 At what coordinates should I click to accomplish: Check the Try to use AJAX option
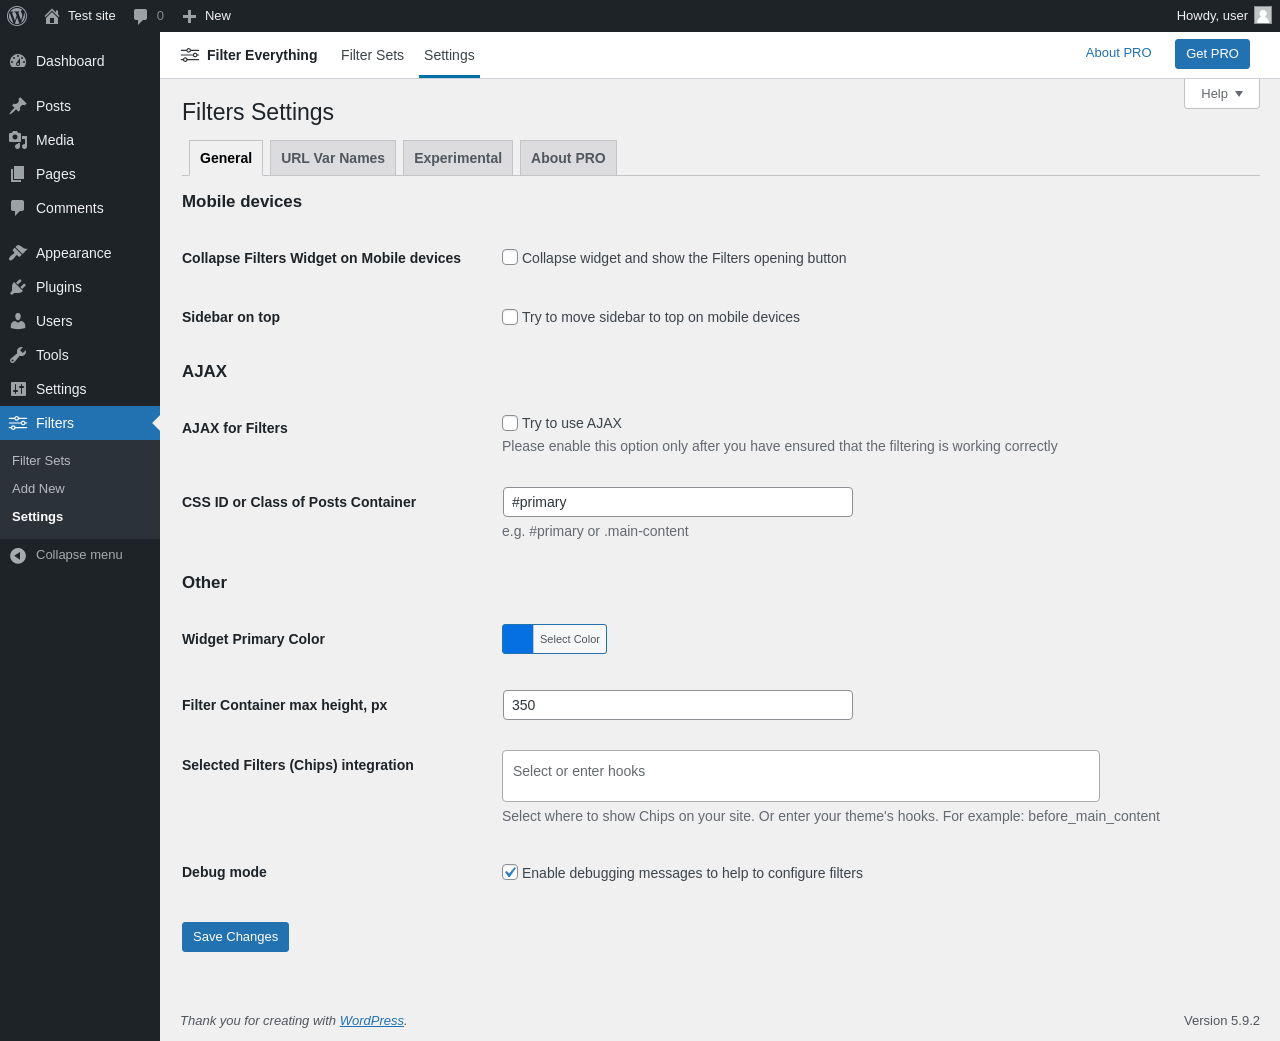510,423
